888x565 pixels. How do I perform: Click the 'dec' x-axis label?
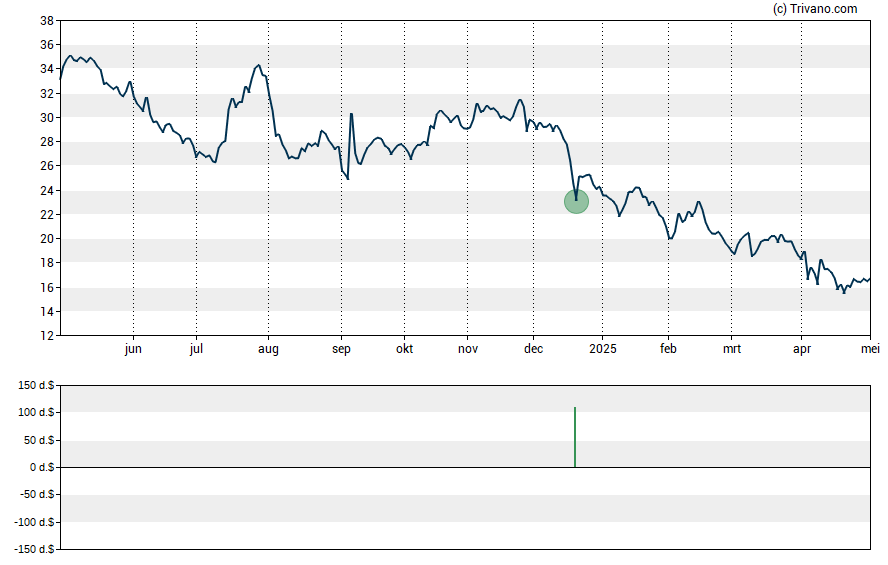[533, 349]
